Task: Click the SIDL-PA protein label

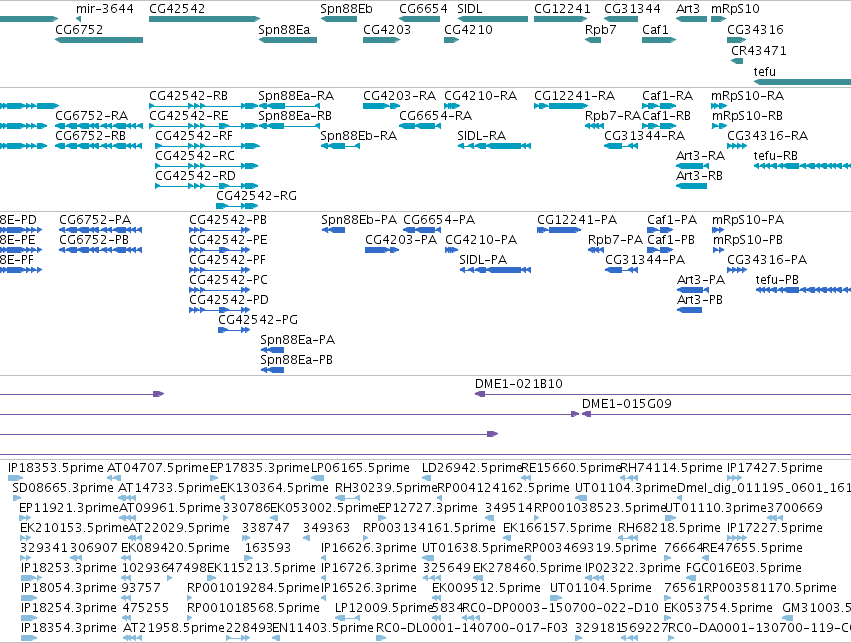Action: [483, 260]
